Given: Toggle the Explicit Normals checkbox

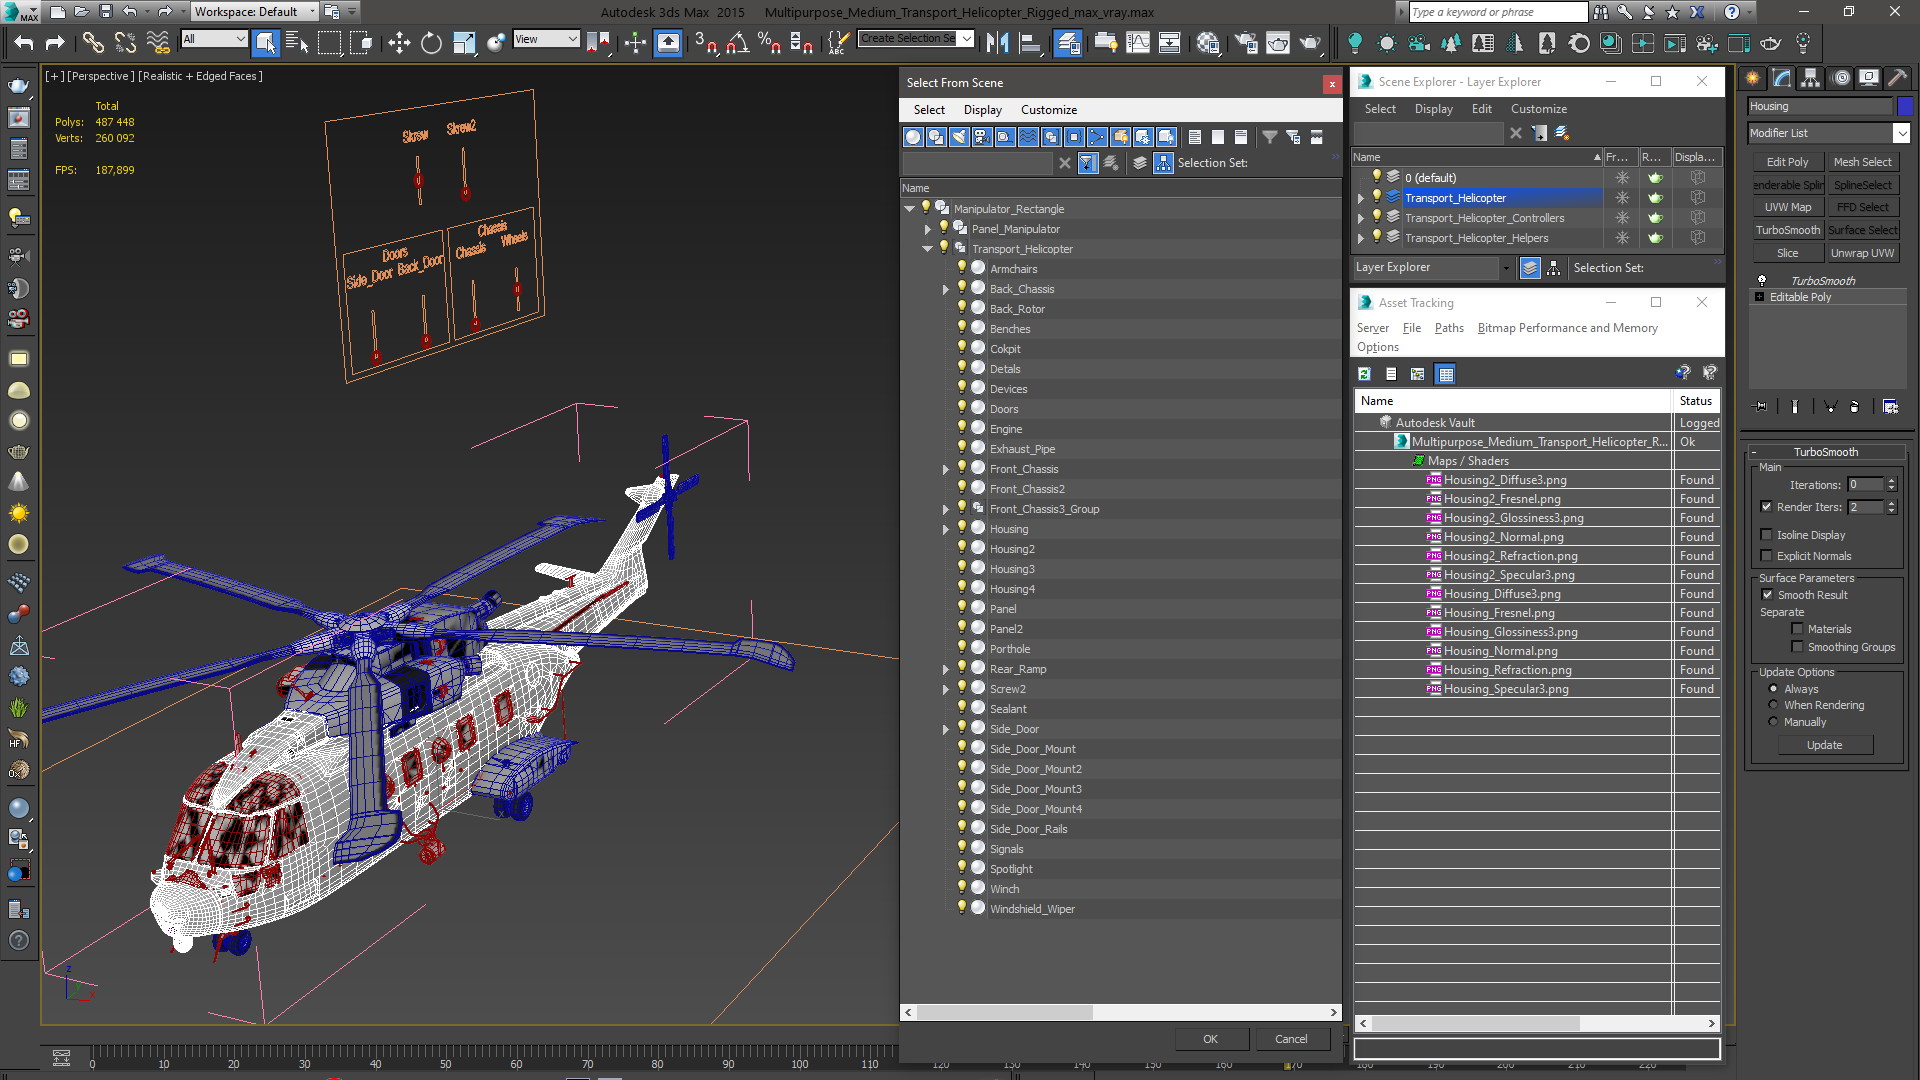Looking at the screenshot, I should 1767,556.
